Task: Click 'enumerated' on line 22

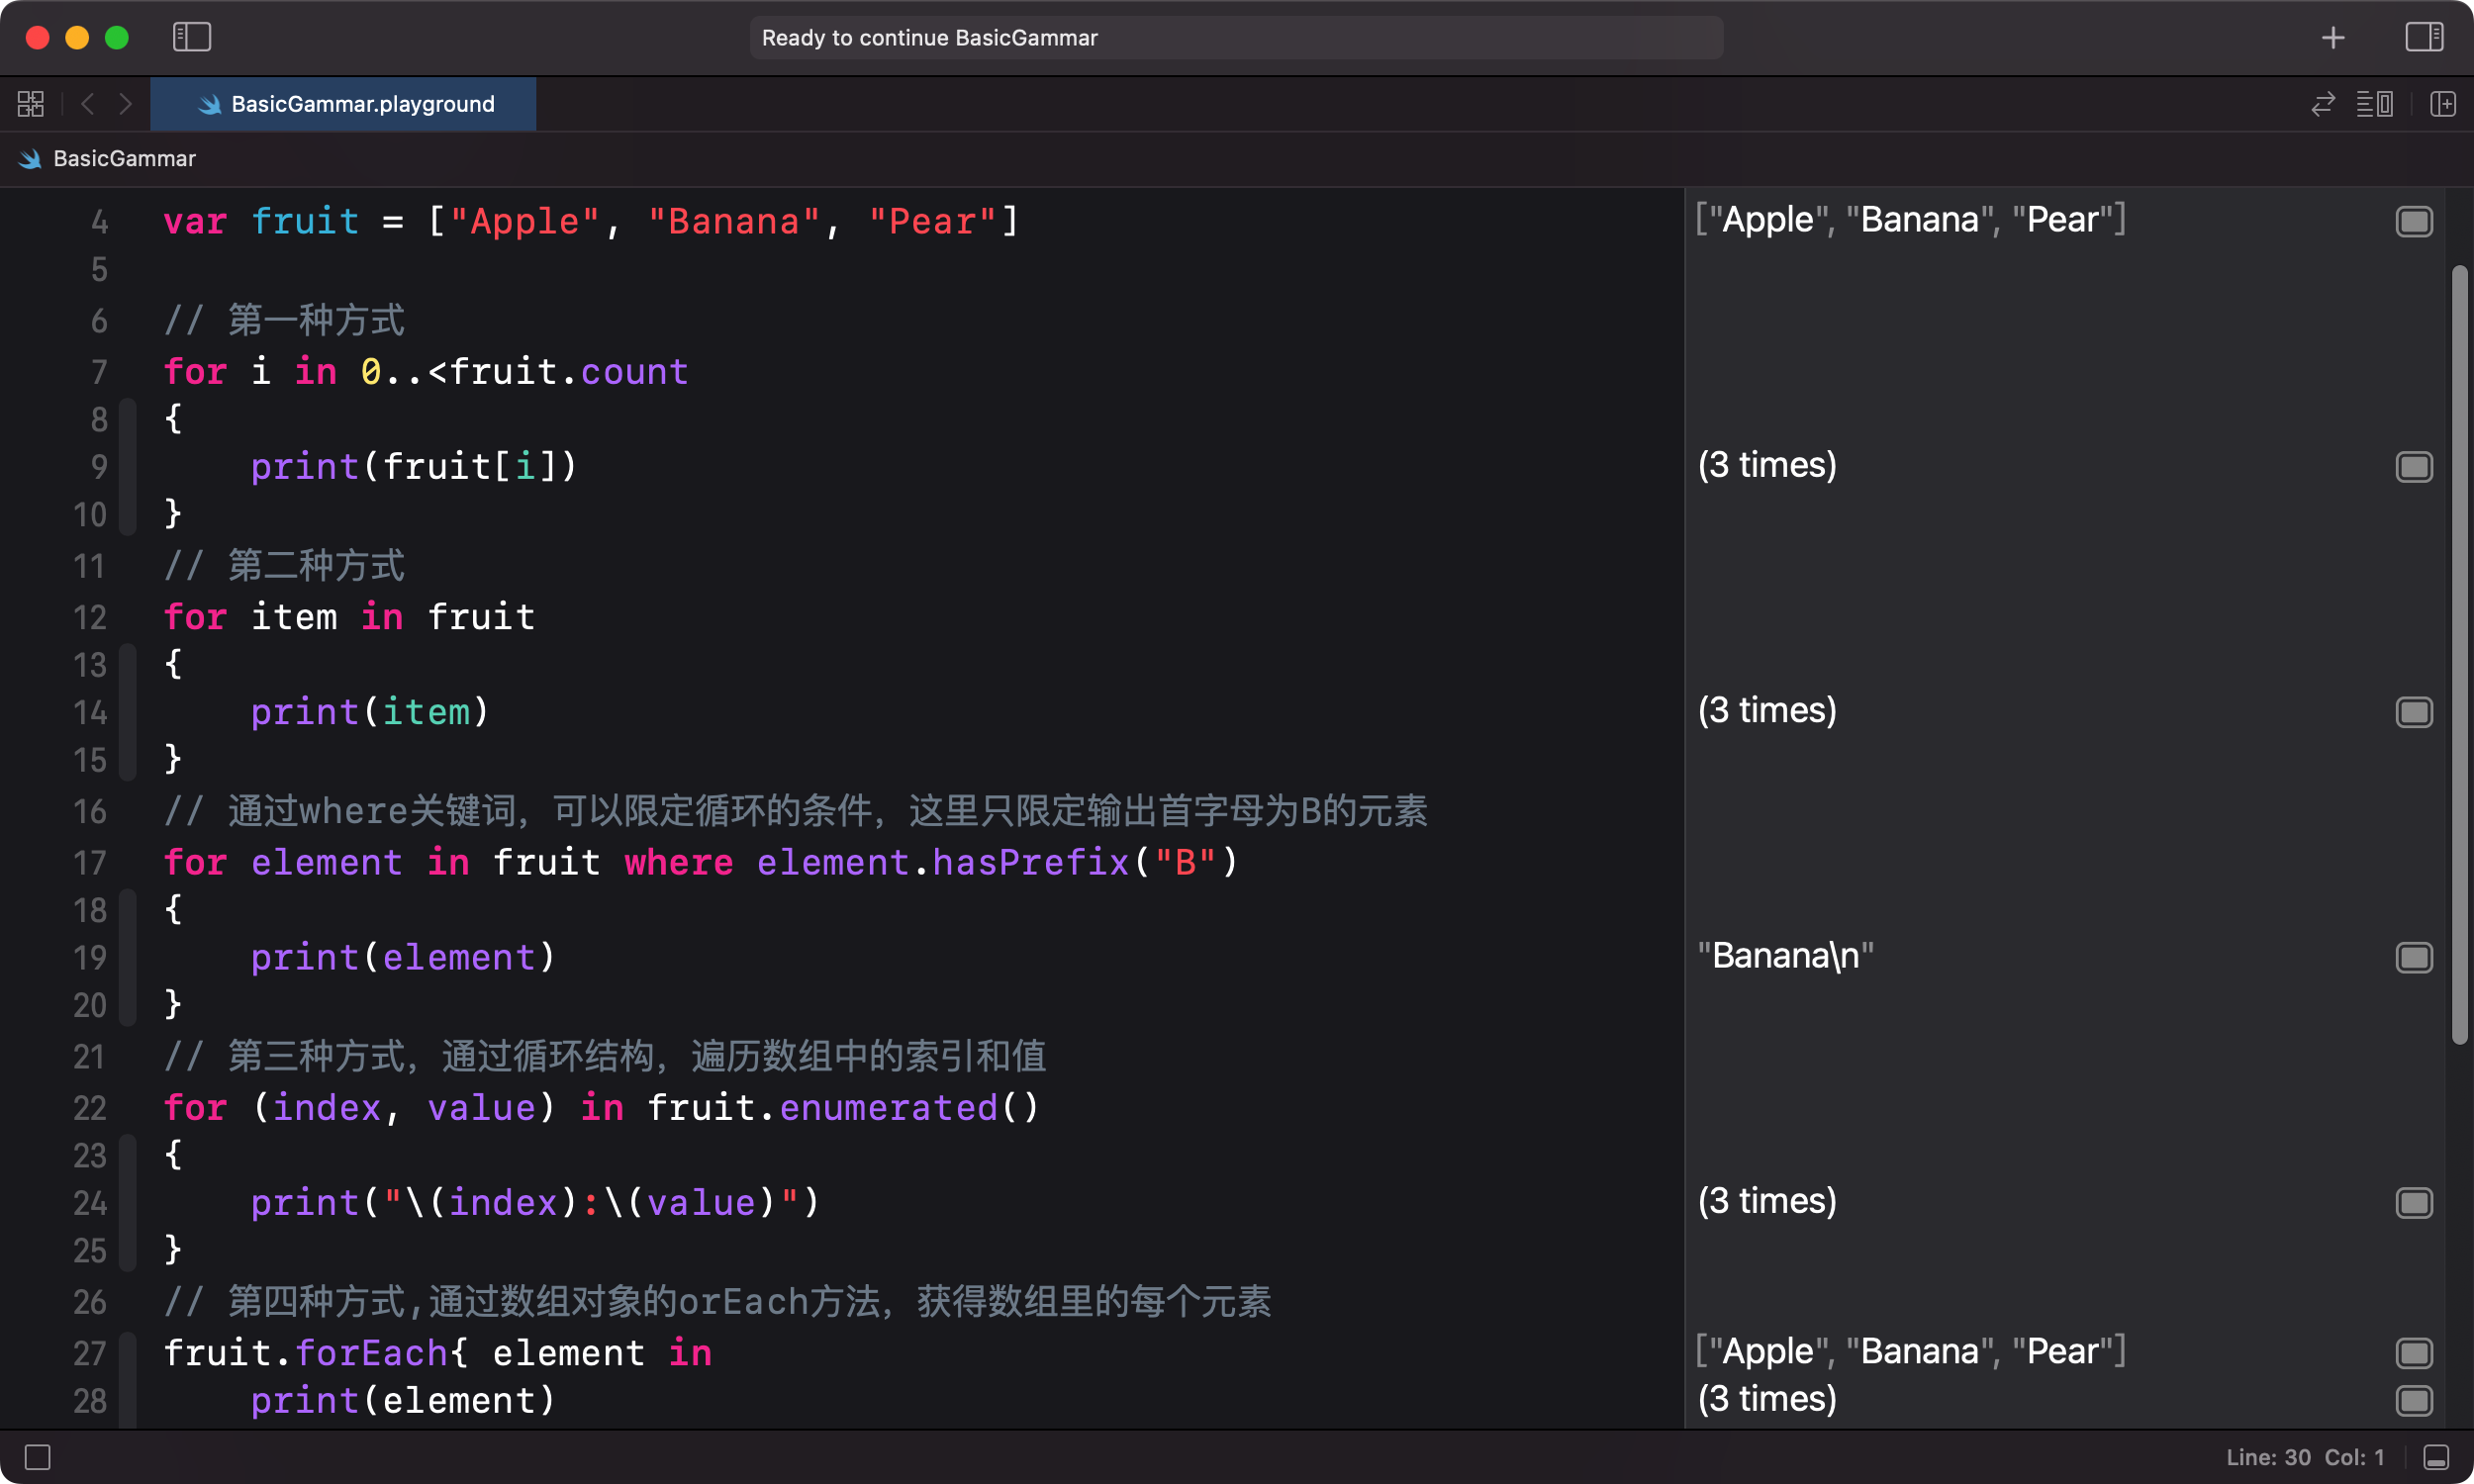Action: coord(888,1107)
